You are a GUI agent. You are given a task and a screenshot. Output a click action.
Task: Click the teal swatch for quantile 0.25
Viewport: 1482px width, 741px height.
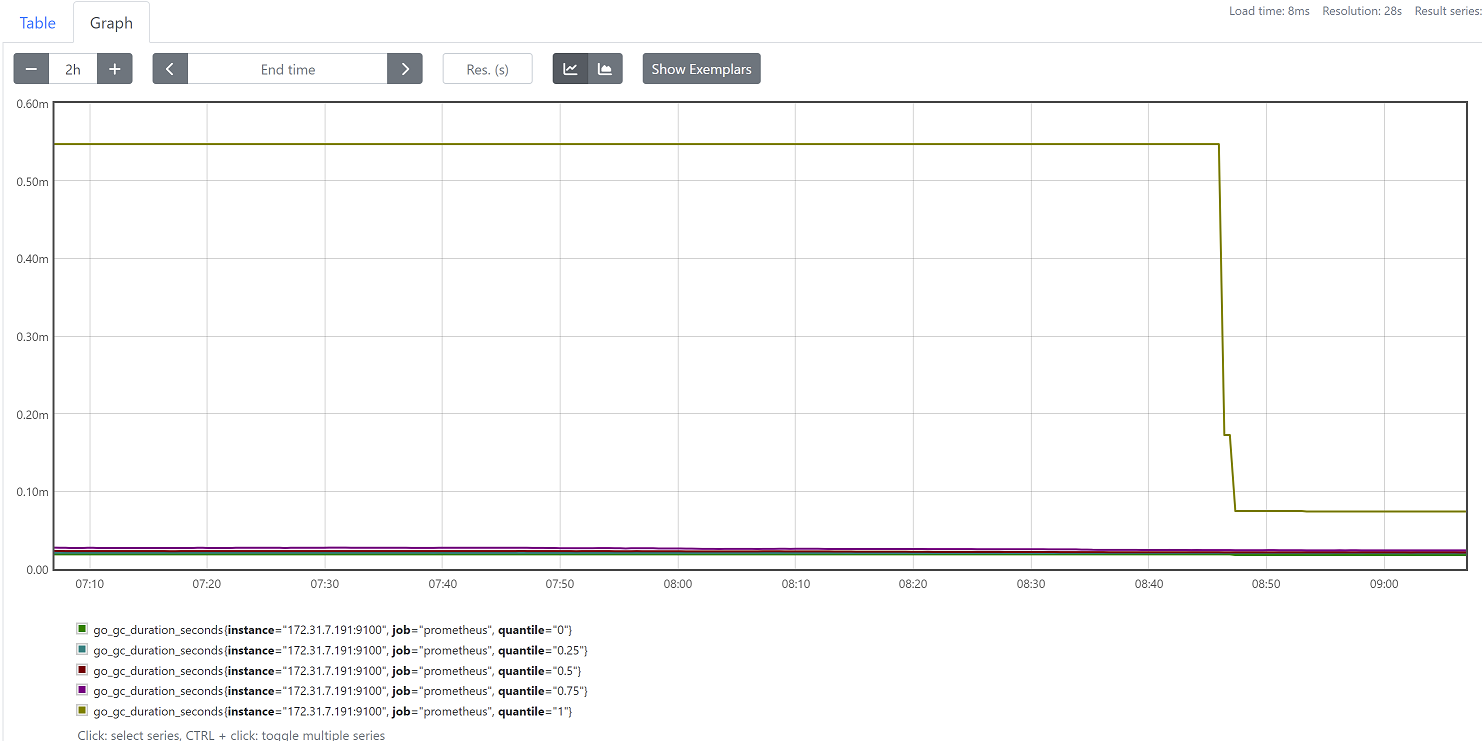click(x=83, y=650)
